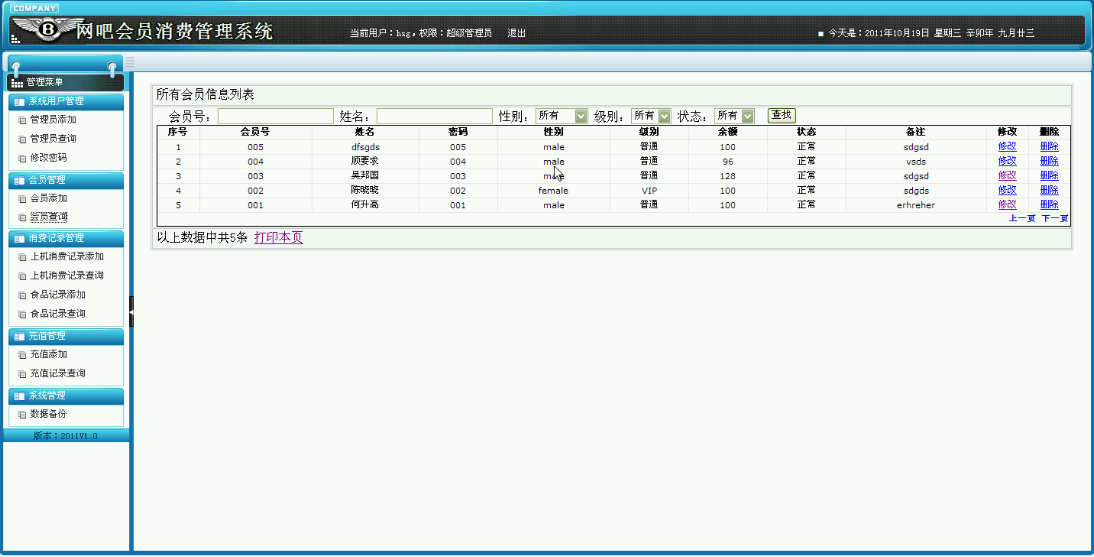The height and width of the screenshot is (557, 1094).
Task: Click the date text in the header
Action: click(931, 33)
